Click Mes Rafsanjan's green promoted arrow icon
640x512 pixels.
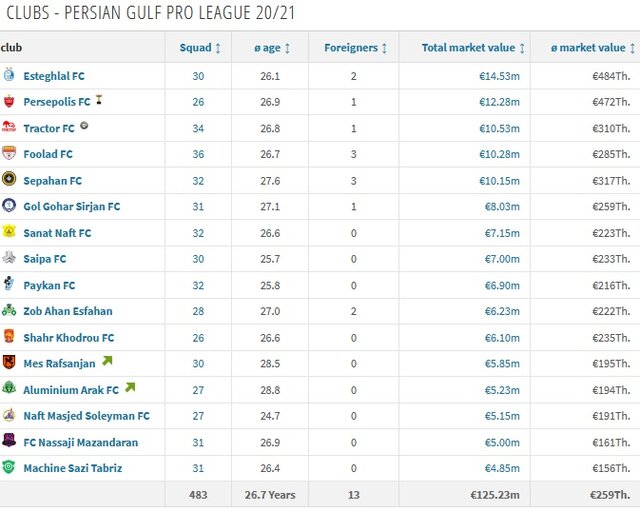point(107,361)
